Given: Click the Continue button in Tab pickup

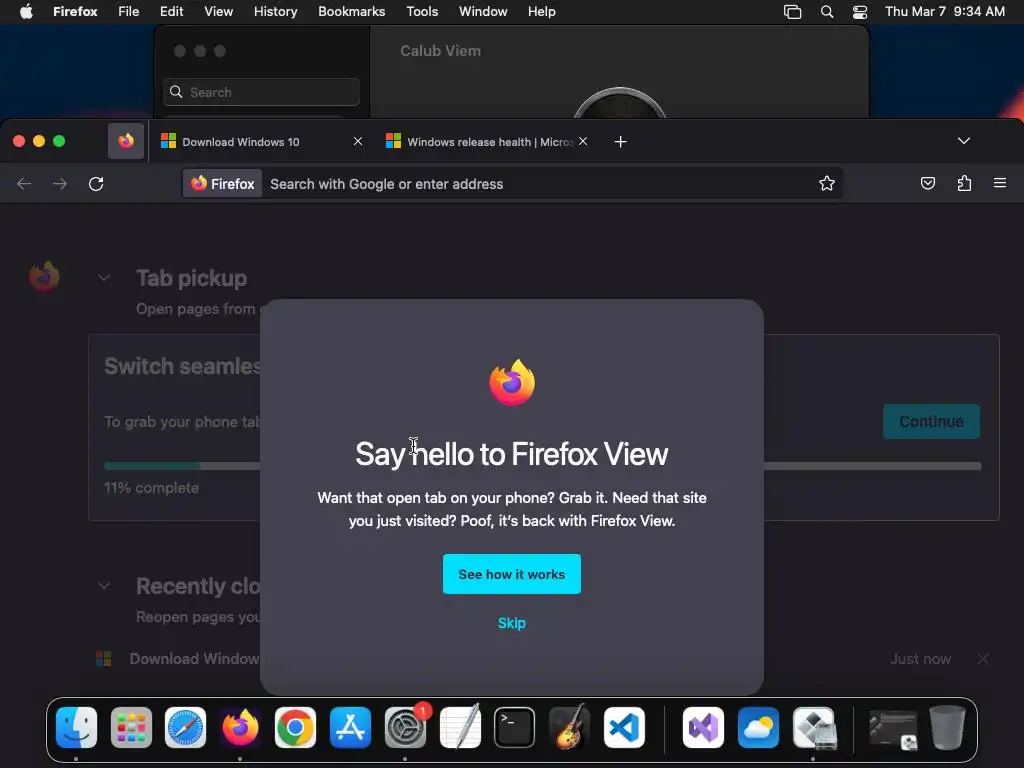Looking at the screenshot, I should pyautogui.click(x=931, y=421).
